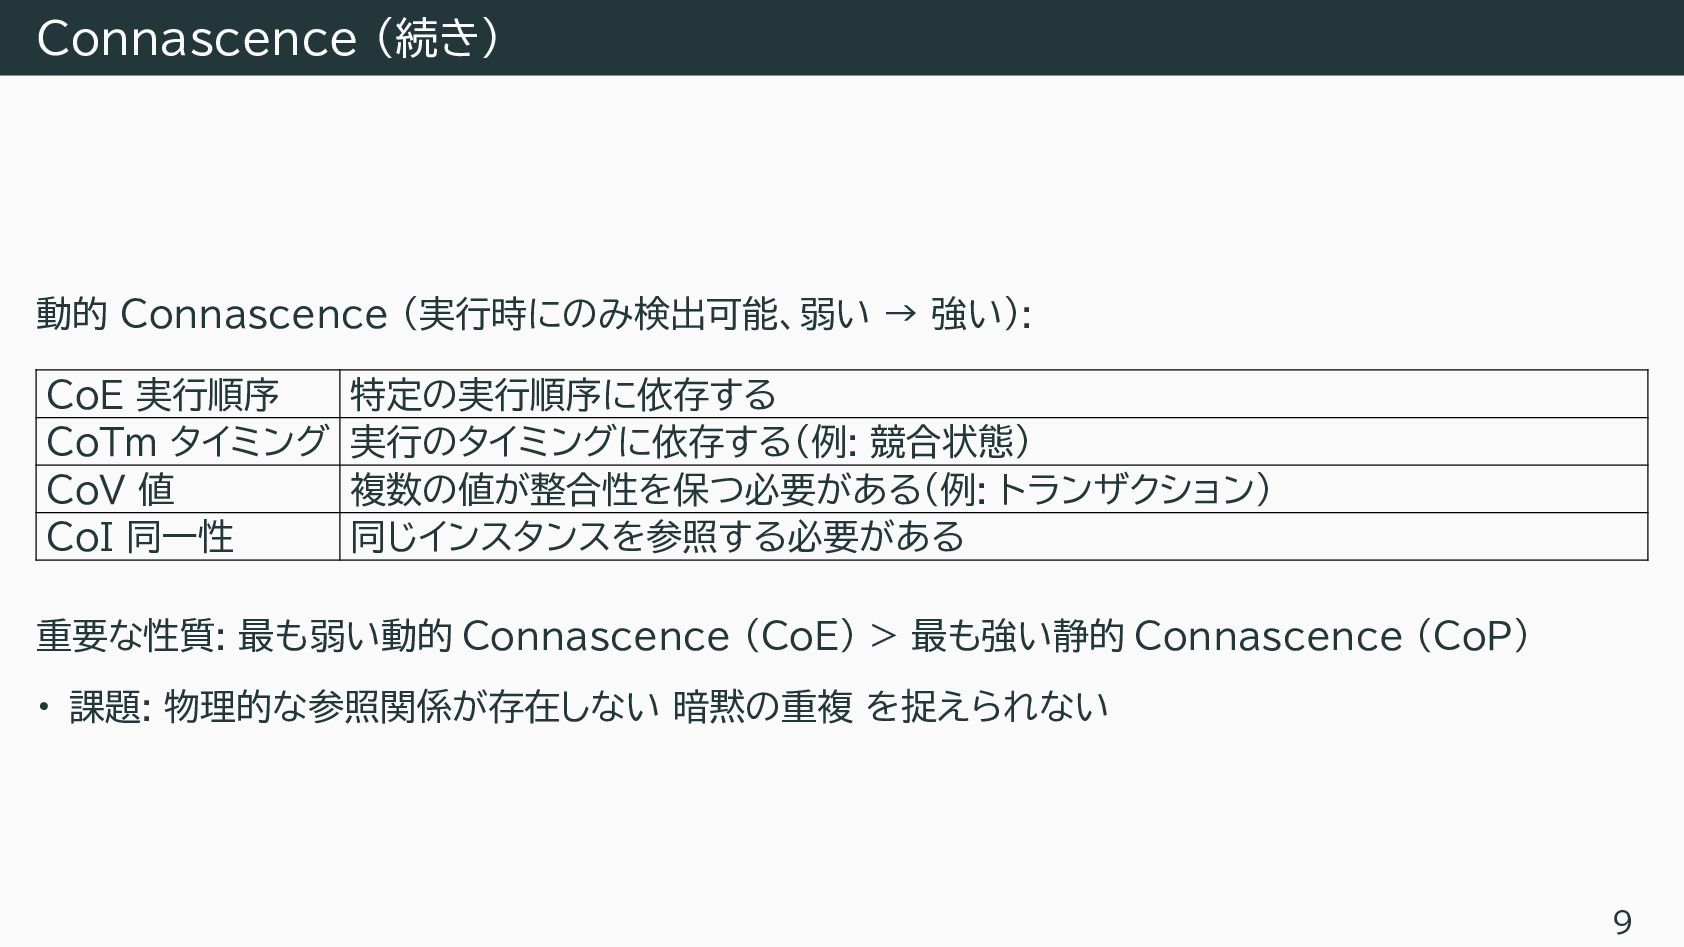Click the cell "特定の実行順序に依存する"

[x=563, y=394]
